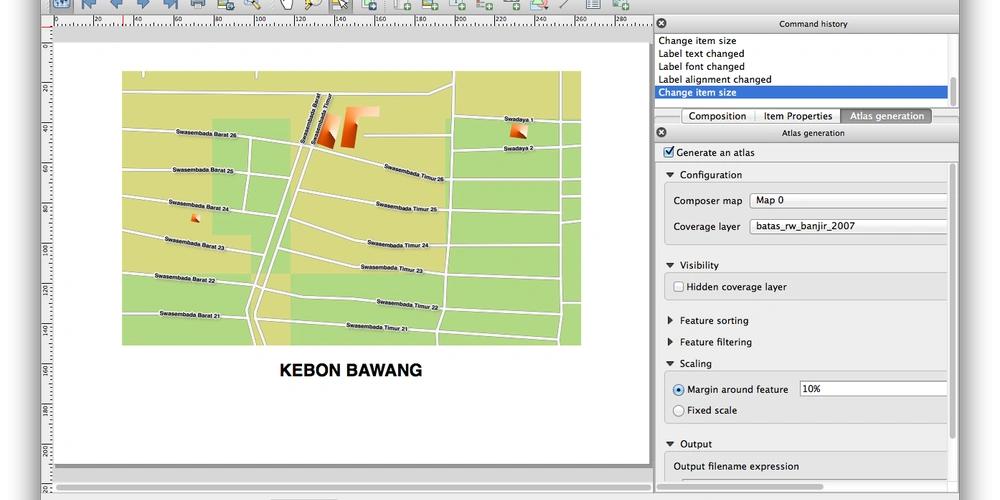Select the Atlas generation tab
Image resolution: width=1000 pixels, height=500 pixels.
886,116
